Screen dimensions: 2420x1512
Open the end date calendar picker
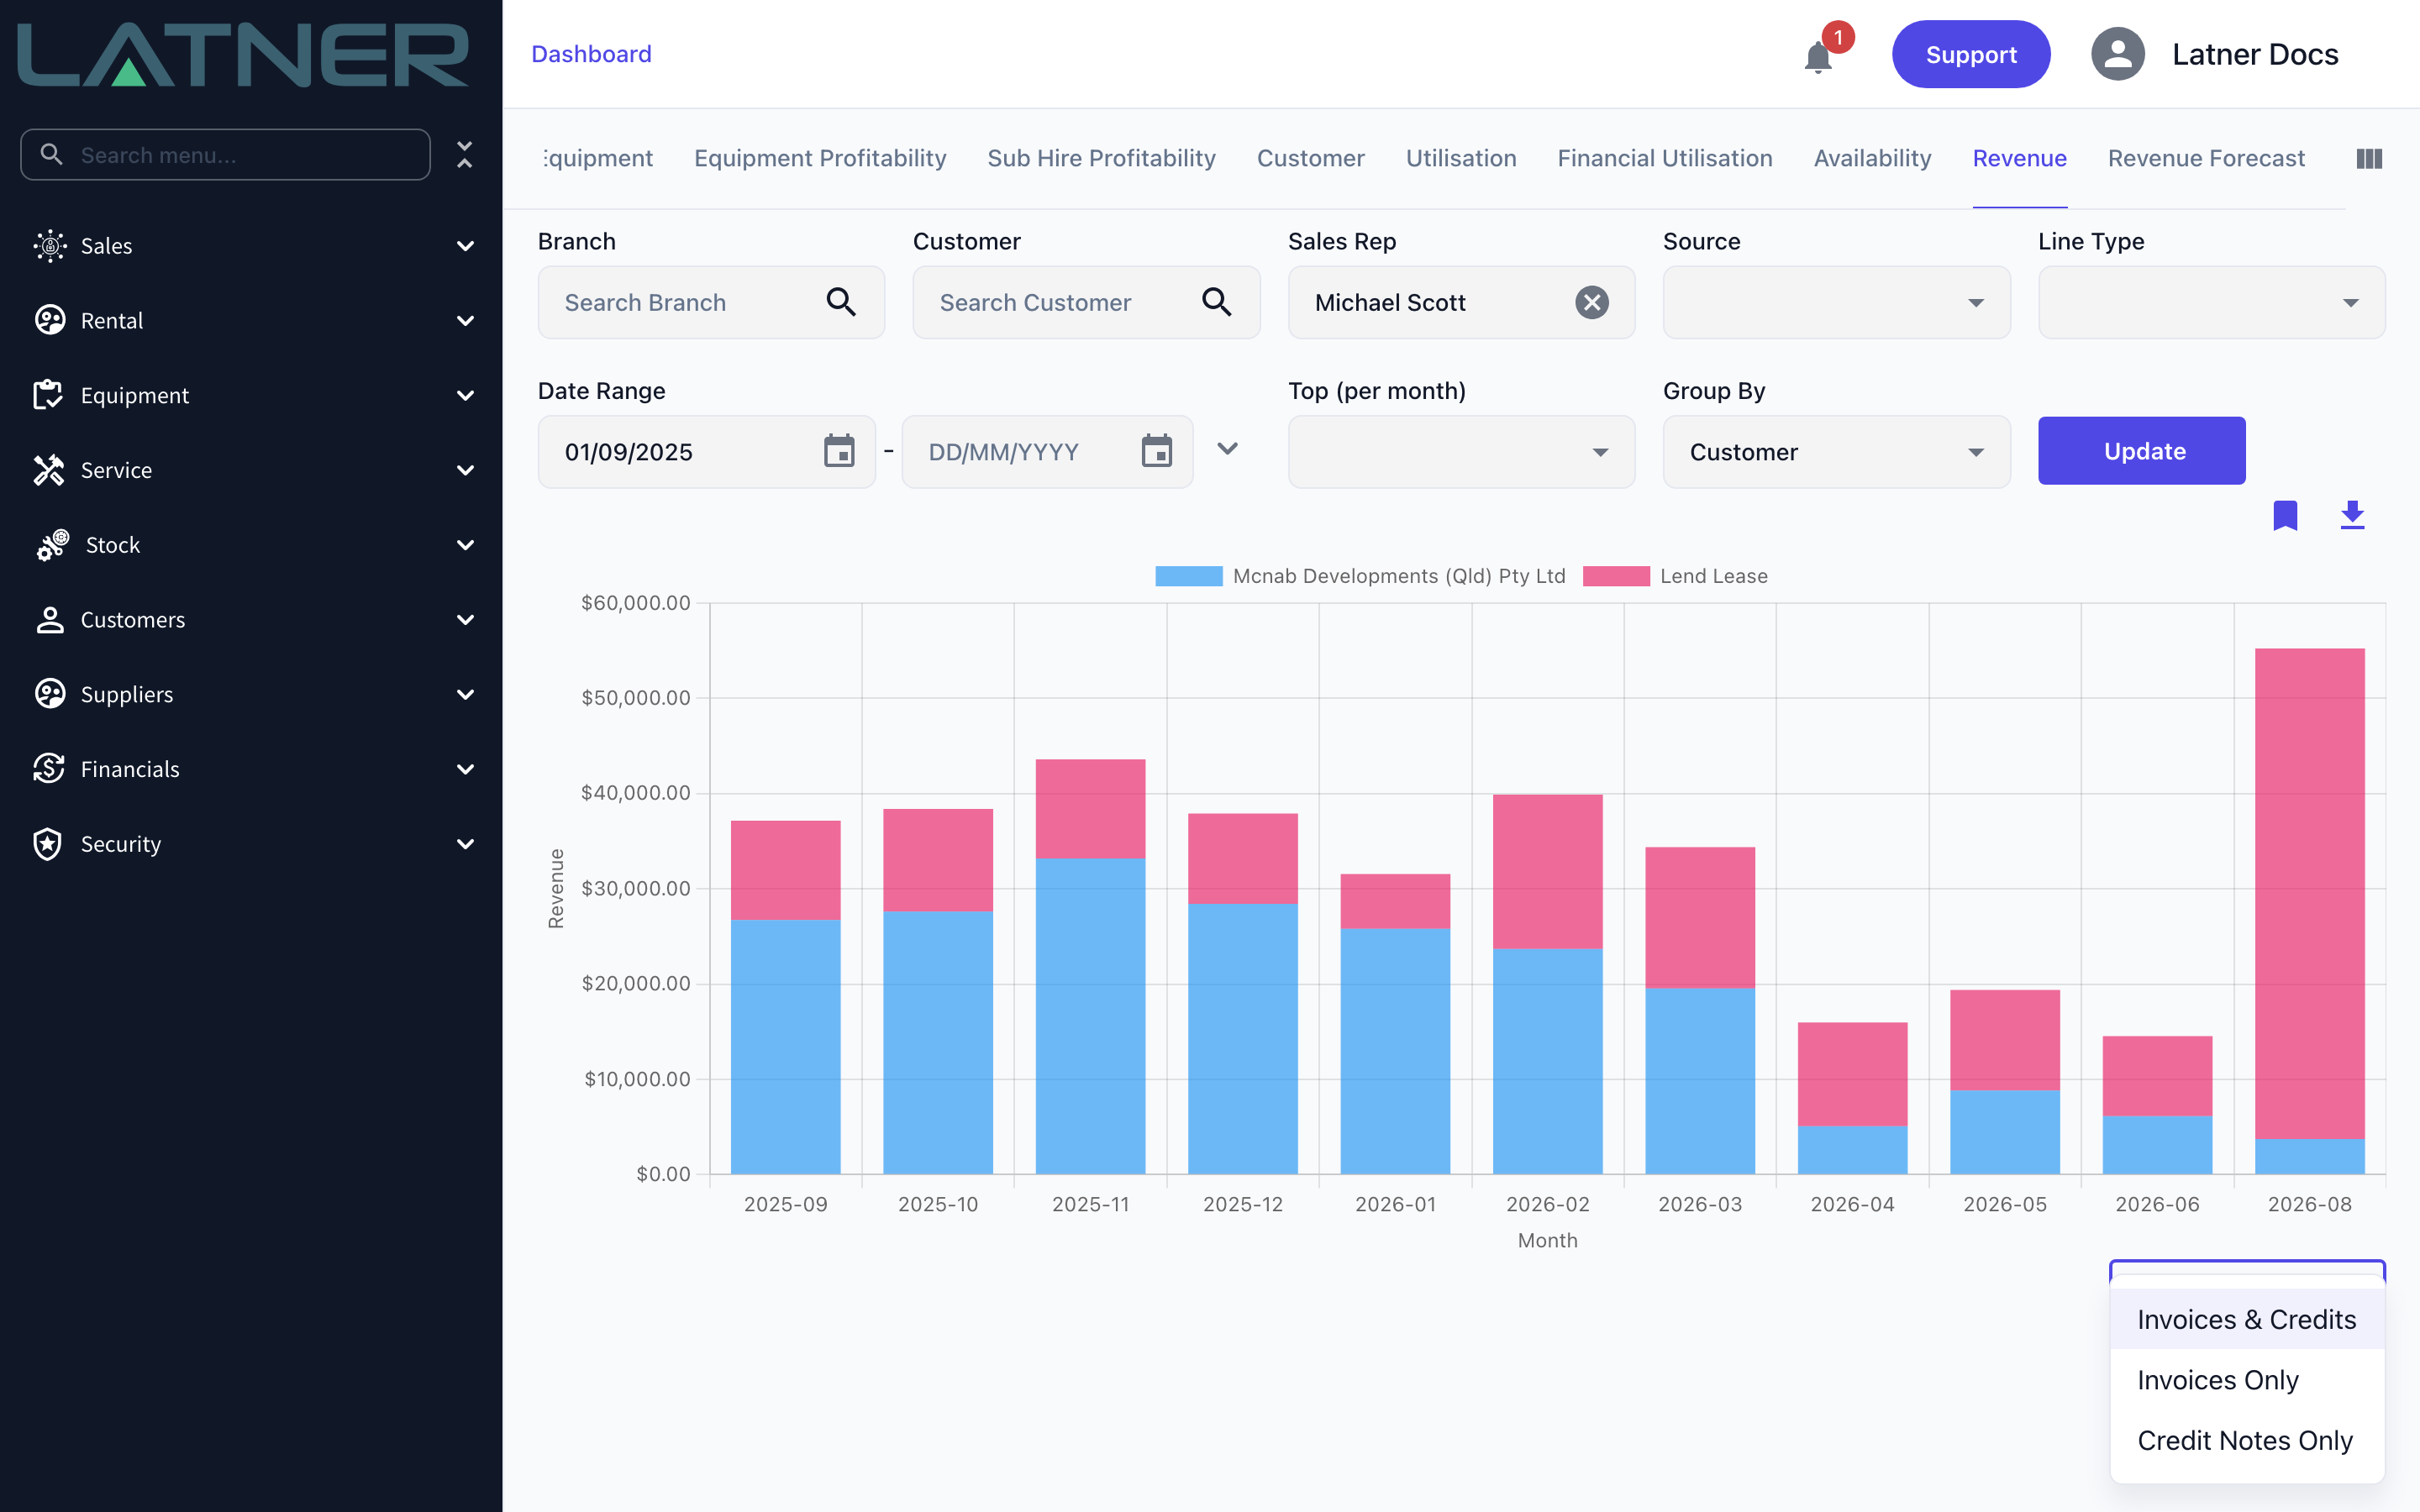[x=1156, y=451]
